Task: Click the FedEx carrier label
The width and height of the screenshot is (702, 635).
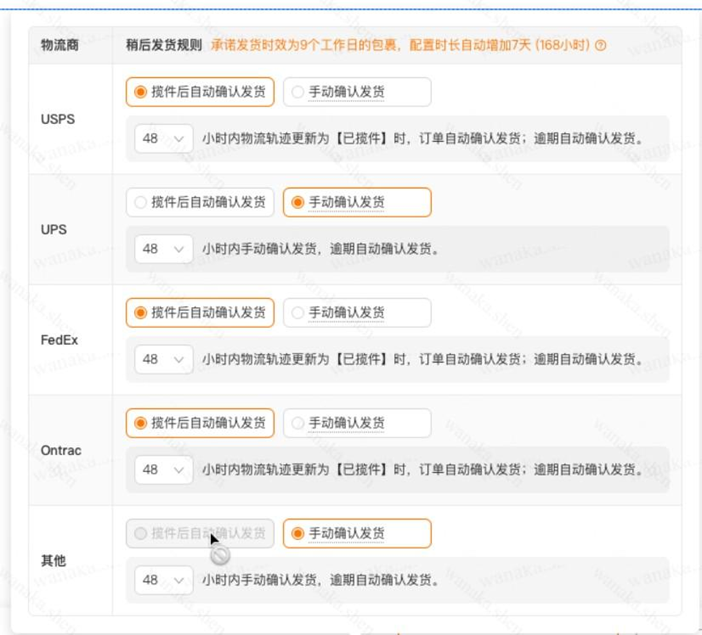Action: (59, 340)
